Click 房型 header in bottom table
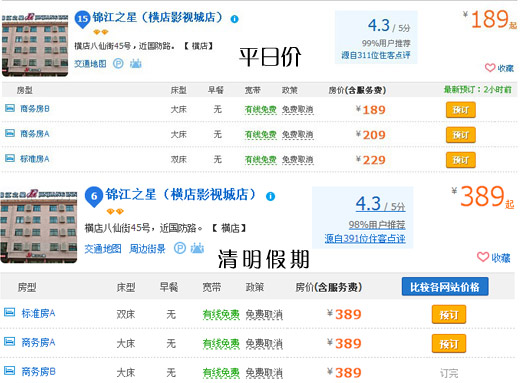Image resolution: width=520 pixels, height=383 pixels. [x=27, y=287]
